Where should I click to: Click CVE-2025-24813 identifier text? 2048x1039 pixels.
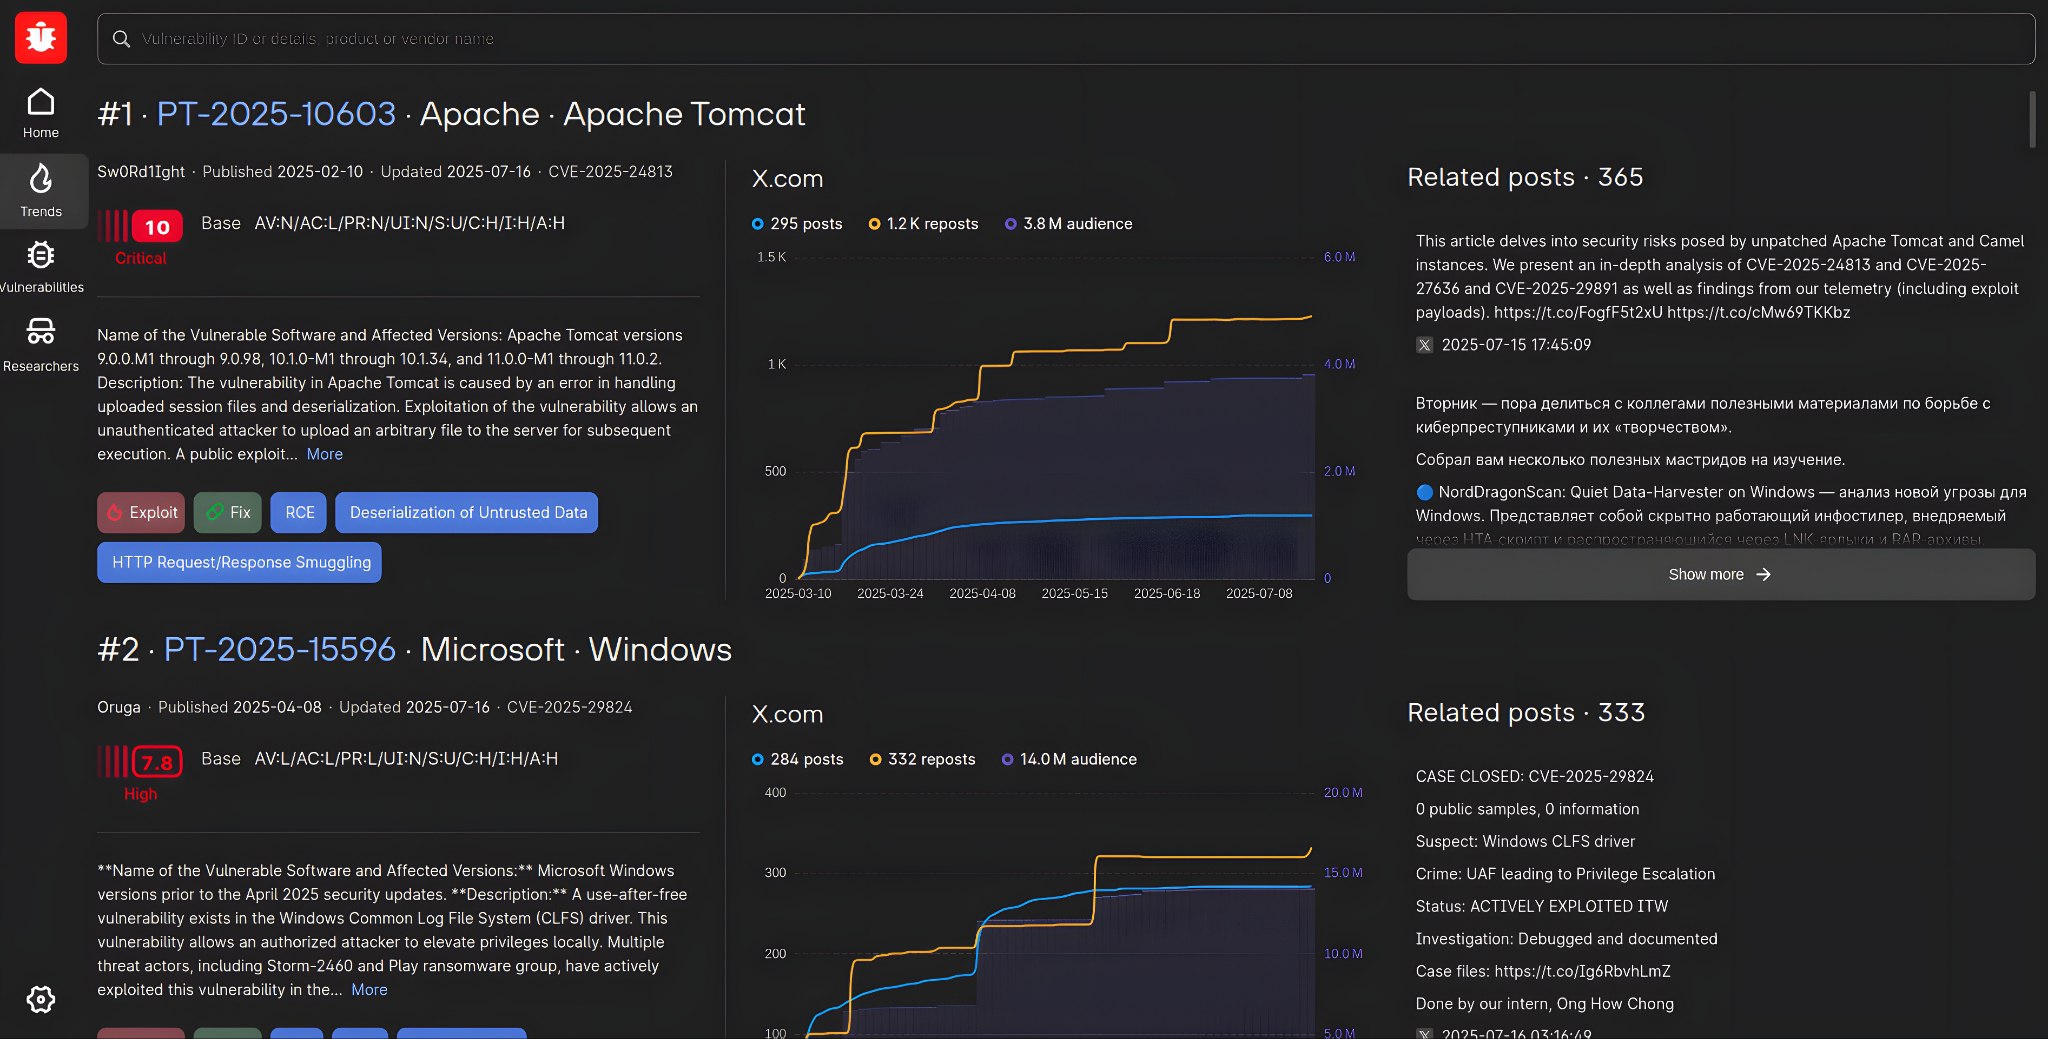click(x=610, y=172)
